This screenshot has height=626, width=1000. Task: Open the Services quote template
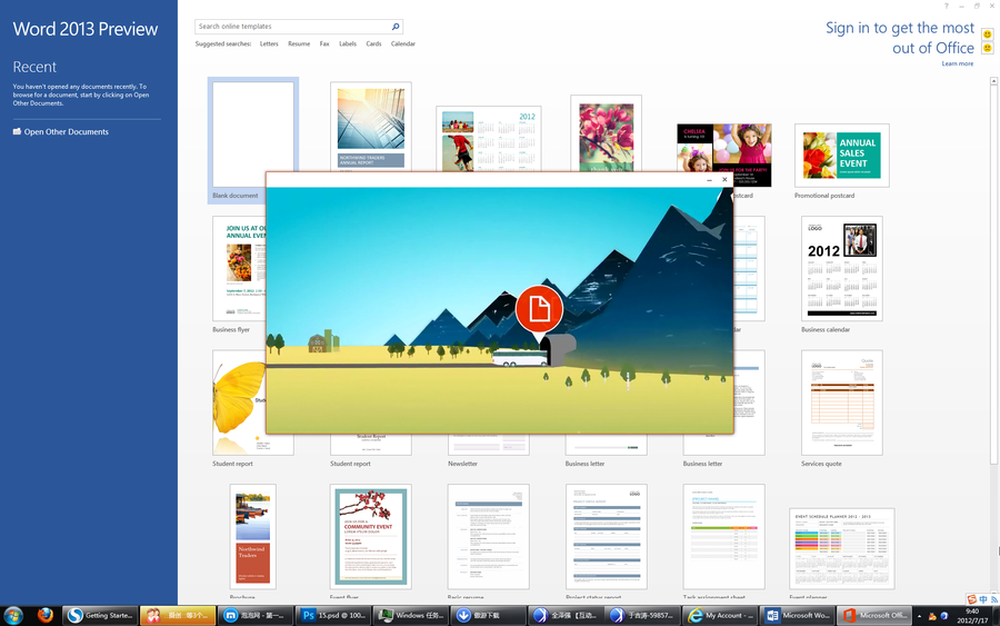[x=842, y=402]
